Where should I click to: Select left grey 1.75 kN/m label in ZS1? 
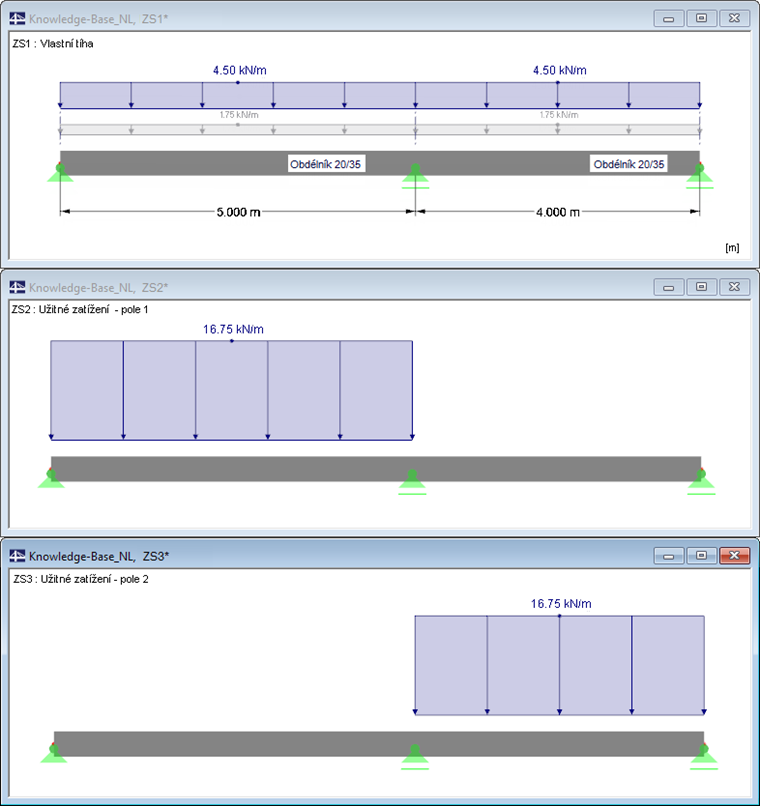[x=239, y=115]
